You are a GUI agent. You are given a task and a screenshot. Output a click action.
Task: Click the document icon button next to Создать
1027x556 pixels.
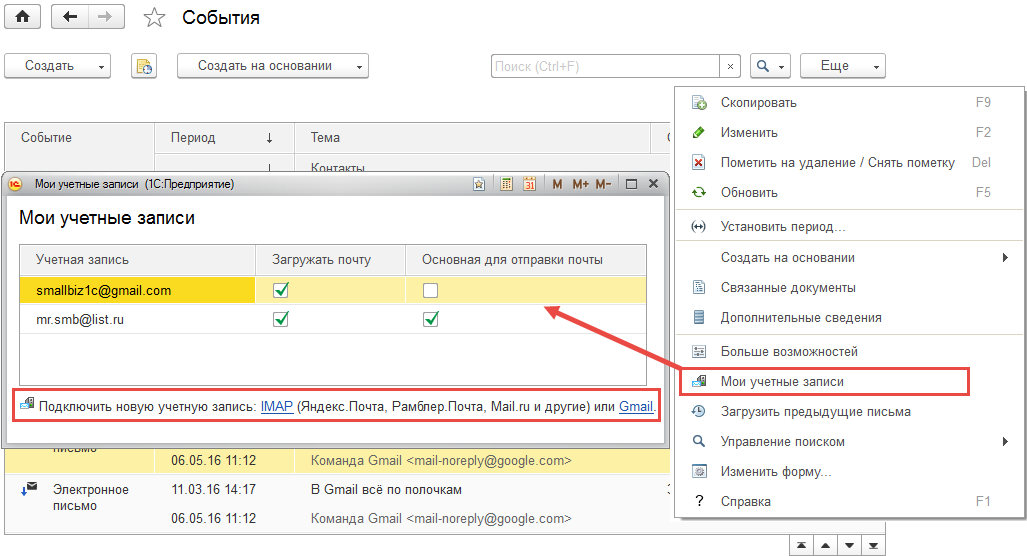pyautogui.click(x=144, y=66)
